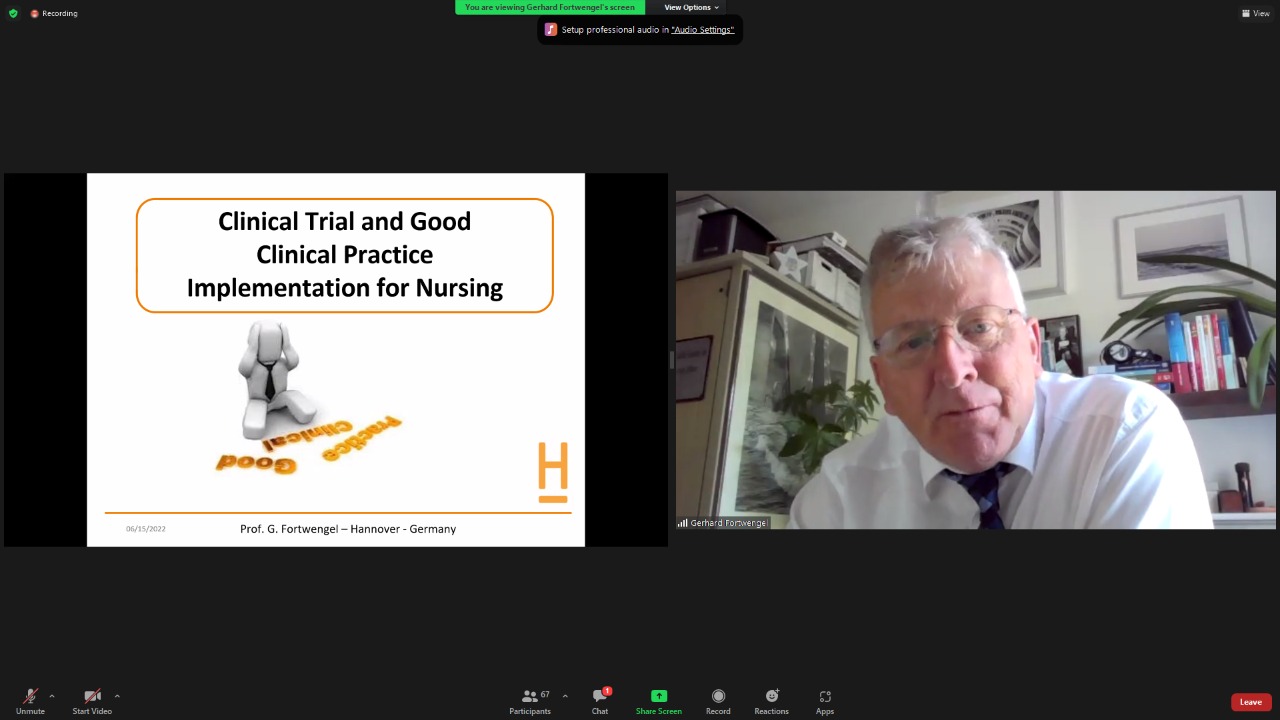This screenshot has width=1280, height=720.
Task: Start Video camera toggle
Action: pos(92,701)
